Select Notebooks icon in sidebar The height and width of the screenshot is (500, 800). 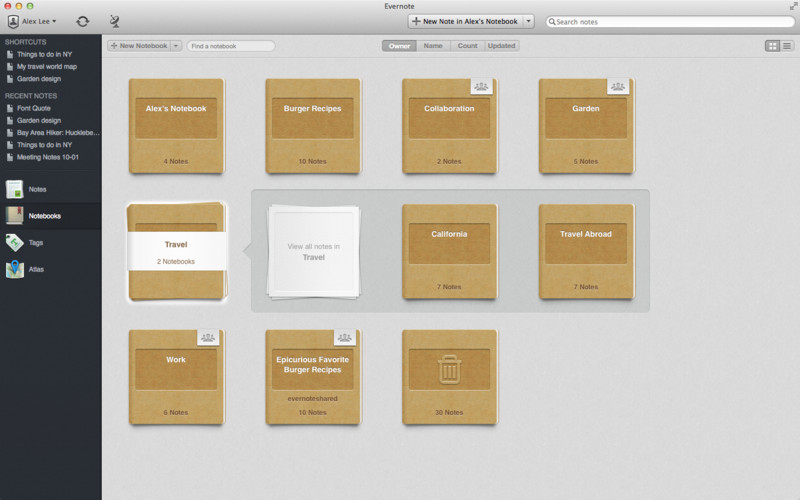[14, 216]
